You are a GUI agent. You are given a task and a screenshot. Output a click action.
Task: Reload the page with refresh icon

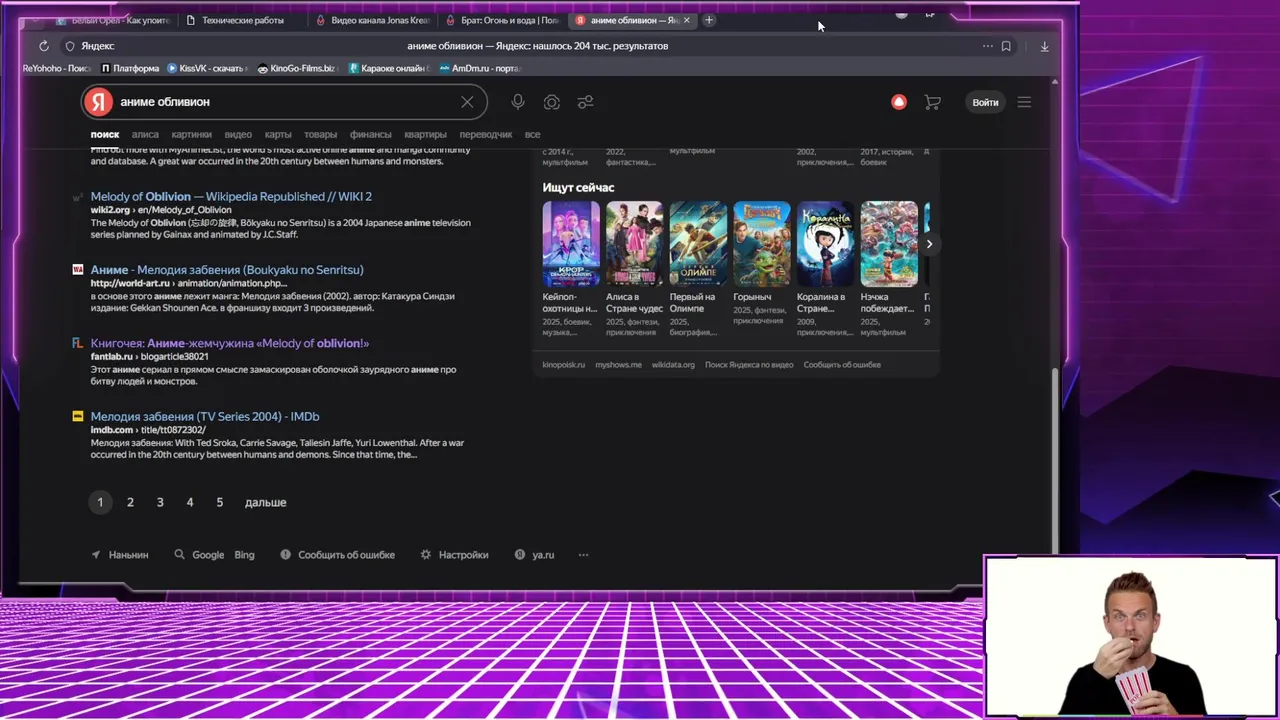(44, 46)
